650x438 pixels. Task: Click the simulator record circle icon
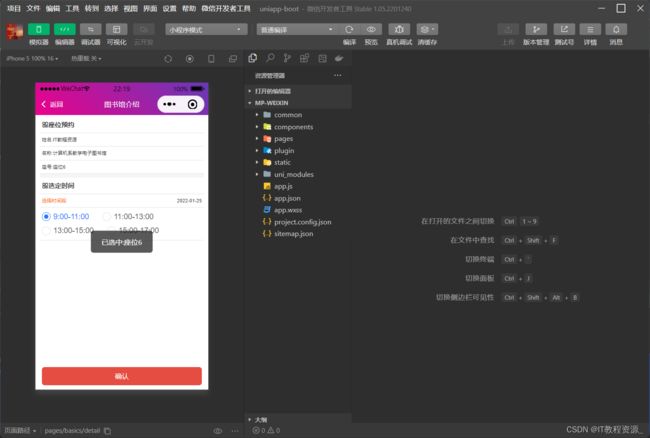[190, 59]
